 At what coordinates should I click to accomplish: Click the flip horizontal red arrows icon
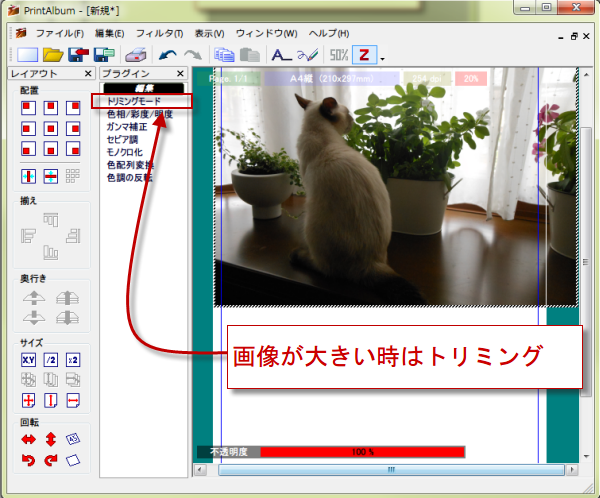tap(28, 438)
